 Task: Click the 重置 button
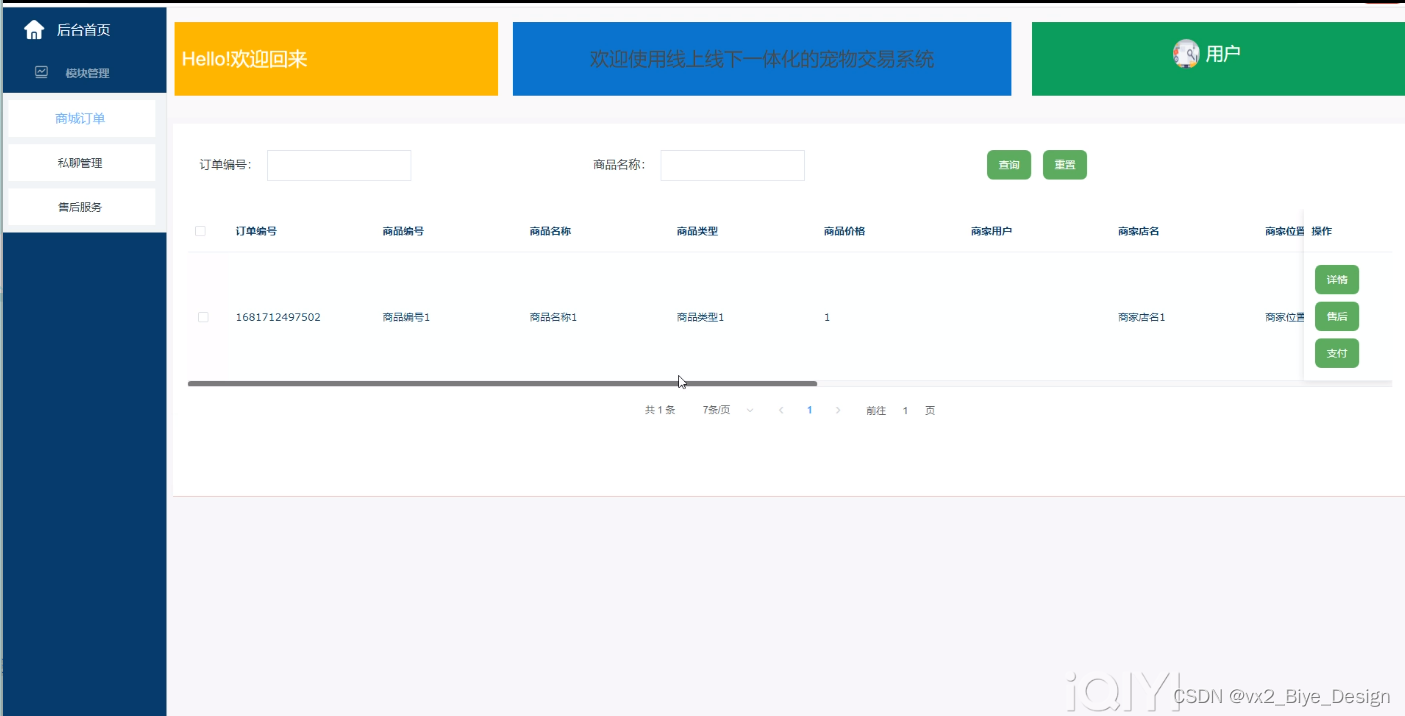point(1065,165)
